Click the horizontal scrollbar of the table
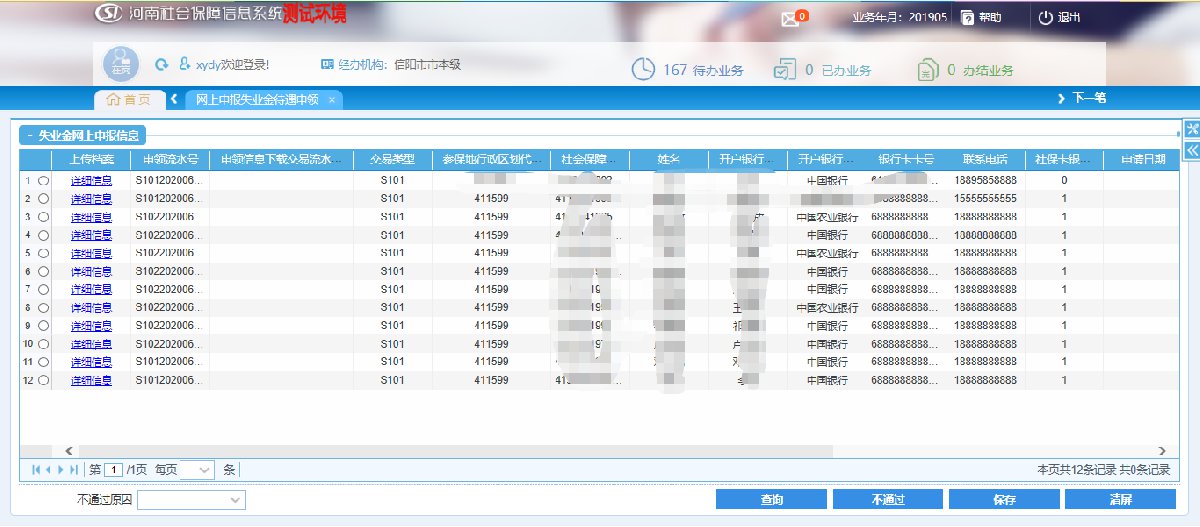This screenshot has width=1200, height=527. tap(600, 451)
